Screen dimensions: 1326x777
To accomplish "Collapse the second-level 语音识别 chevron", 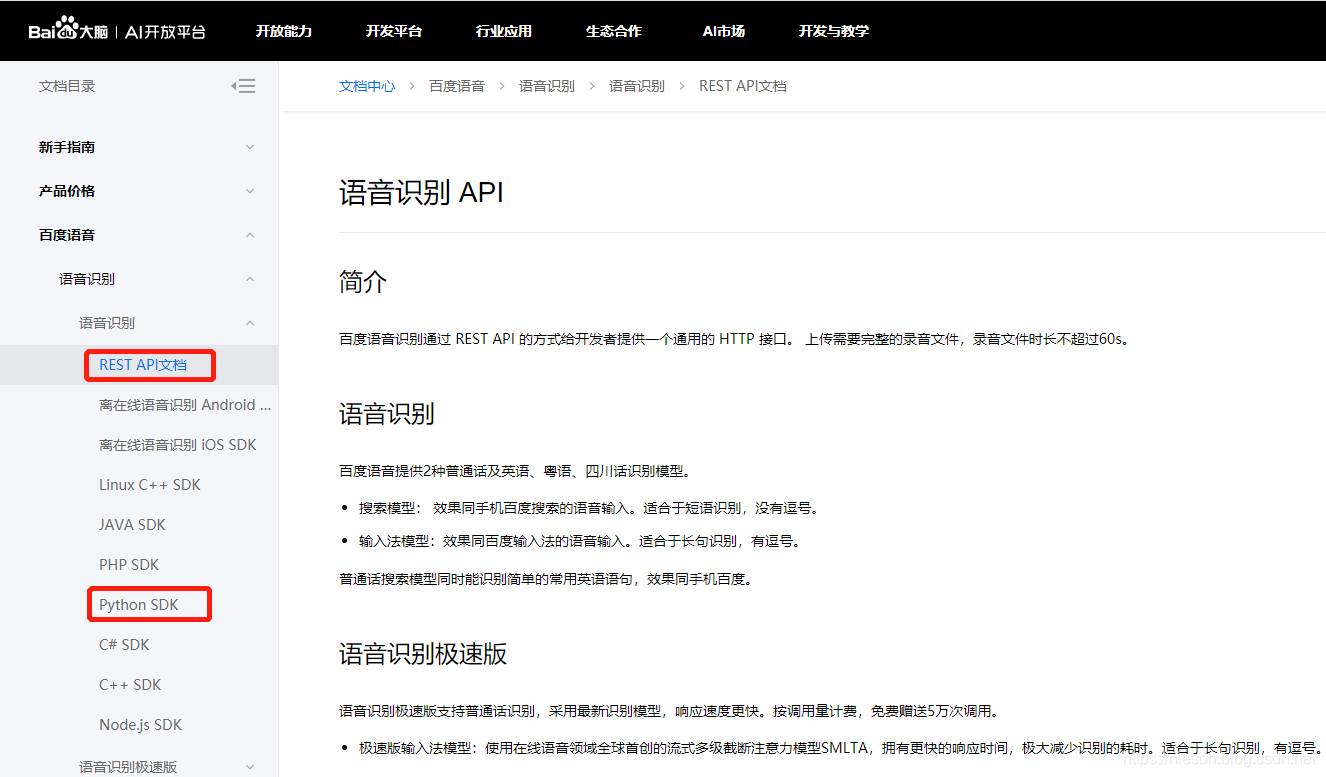I will [250, 279].
